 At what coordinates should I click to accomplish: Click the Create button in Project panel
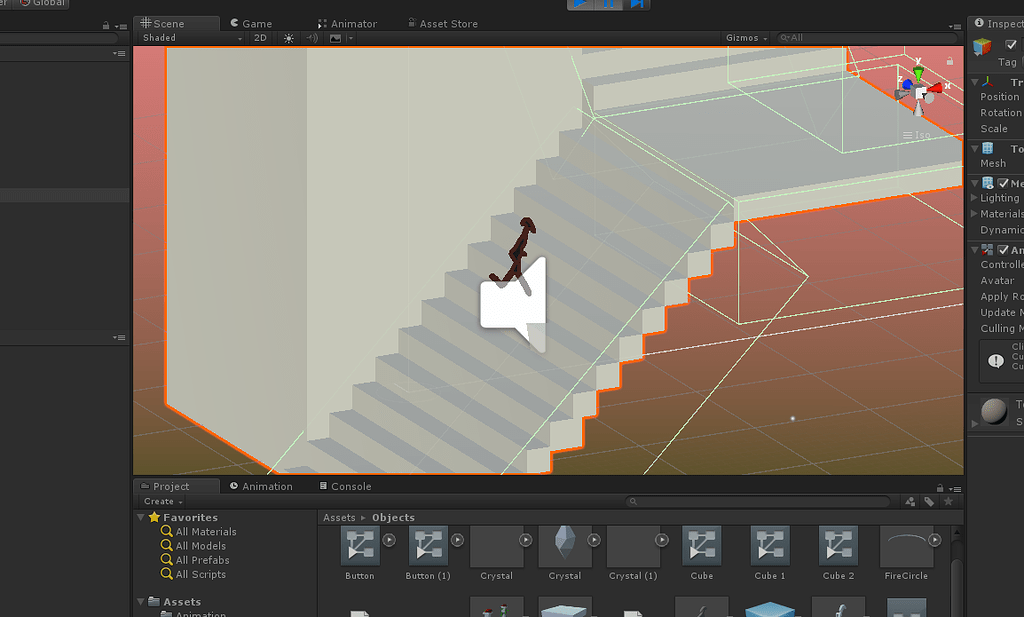(x=159, y=501)
